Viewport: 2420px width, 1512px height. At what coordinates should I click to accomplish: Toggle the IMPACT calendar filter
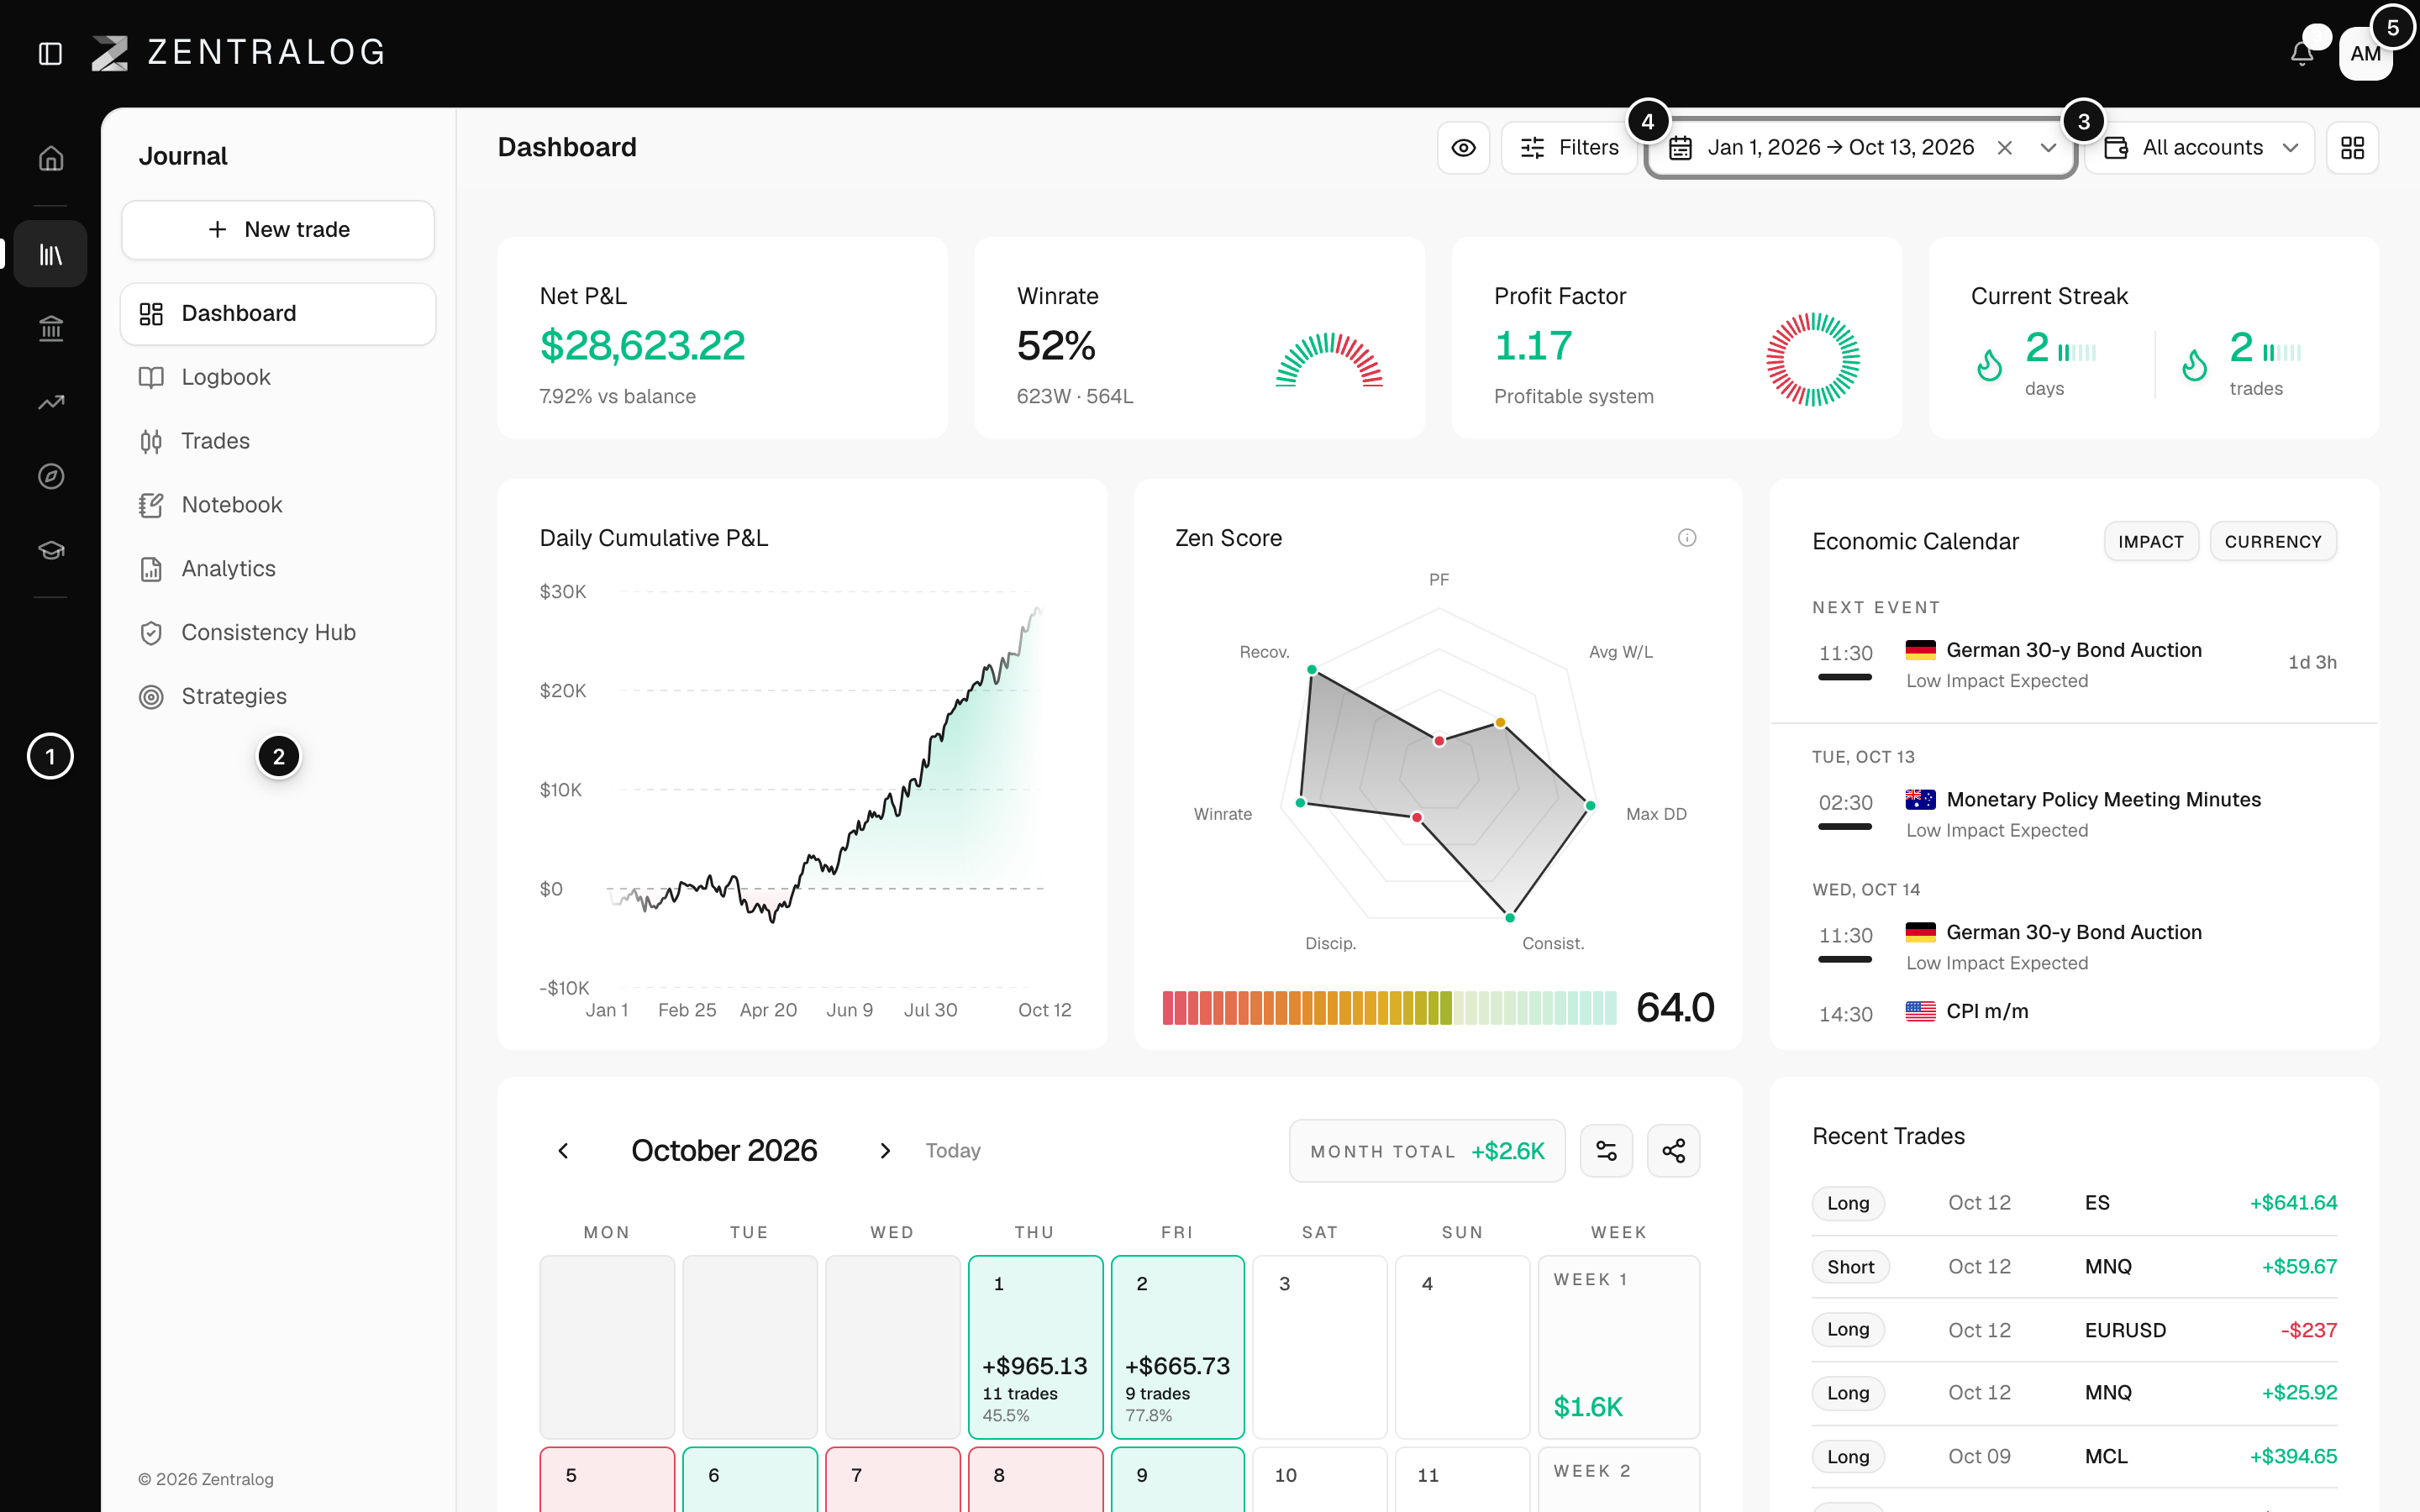(x=2150, y=541)
